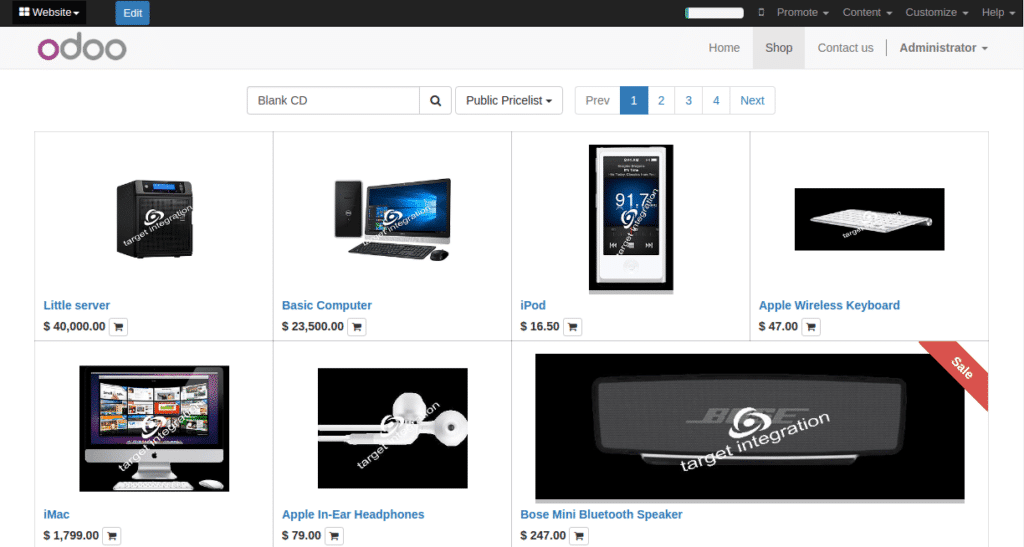This screenshot has height=547, width=1024.
Task: Click the Odoo logo
Action: [x=82, y=48]
